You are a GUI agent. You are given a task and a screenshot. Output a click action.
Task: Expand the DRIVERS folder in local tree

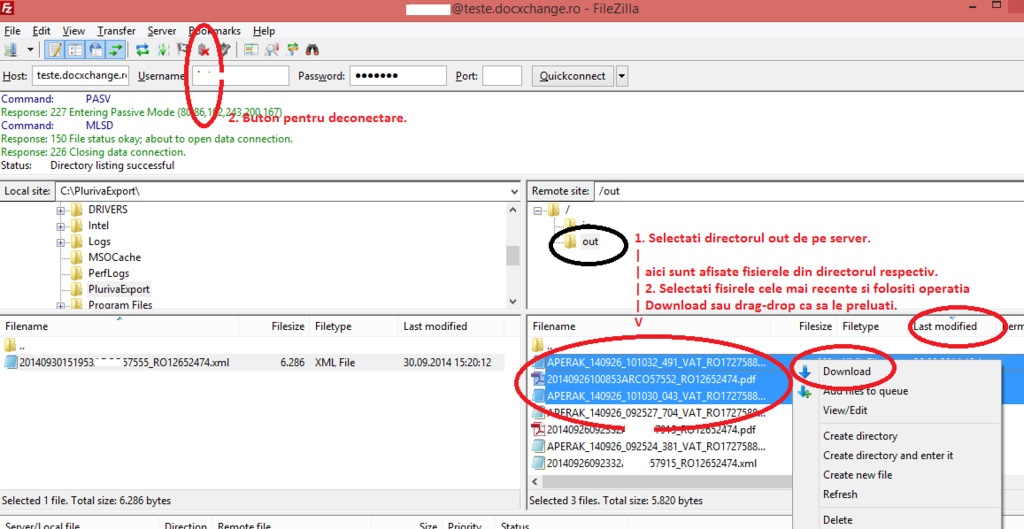click(61, 210)
